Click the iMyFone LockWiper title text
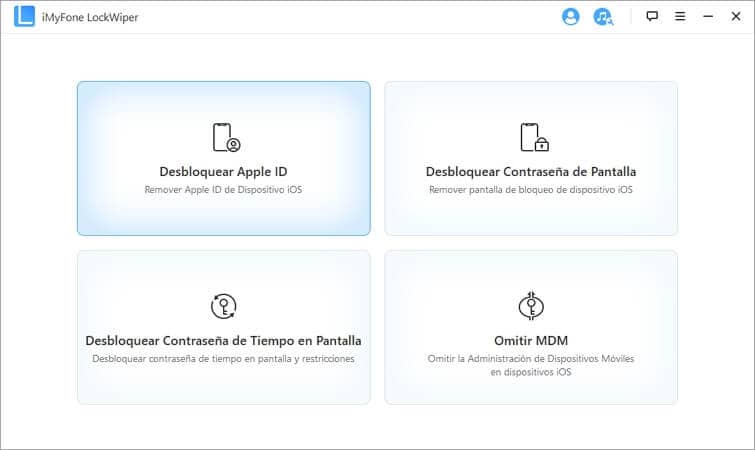This screenshot has width=755, height=450. [x=90, y=17]
